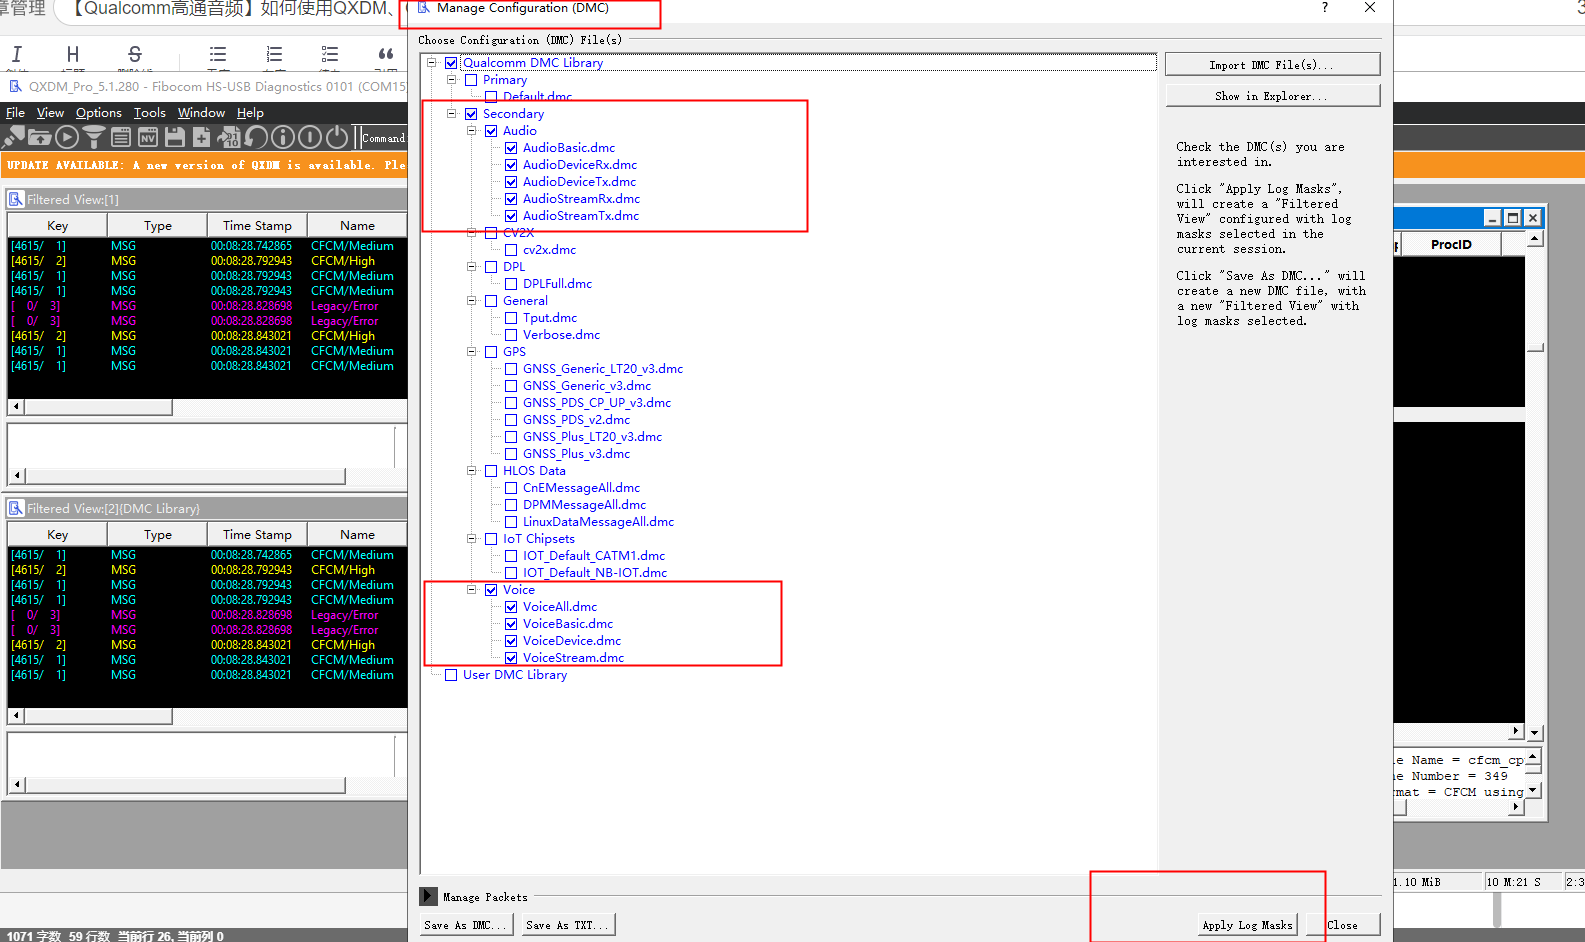This screenshot has height=942, width=1585.
Task: Click the heading H icon in the editor
Action: click(x=73, y=54)
